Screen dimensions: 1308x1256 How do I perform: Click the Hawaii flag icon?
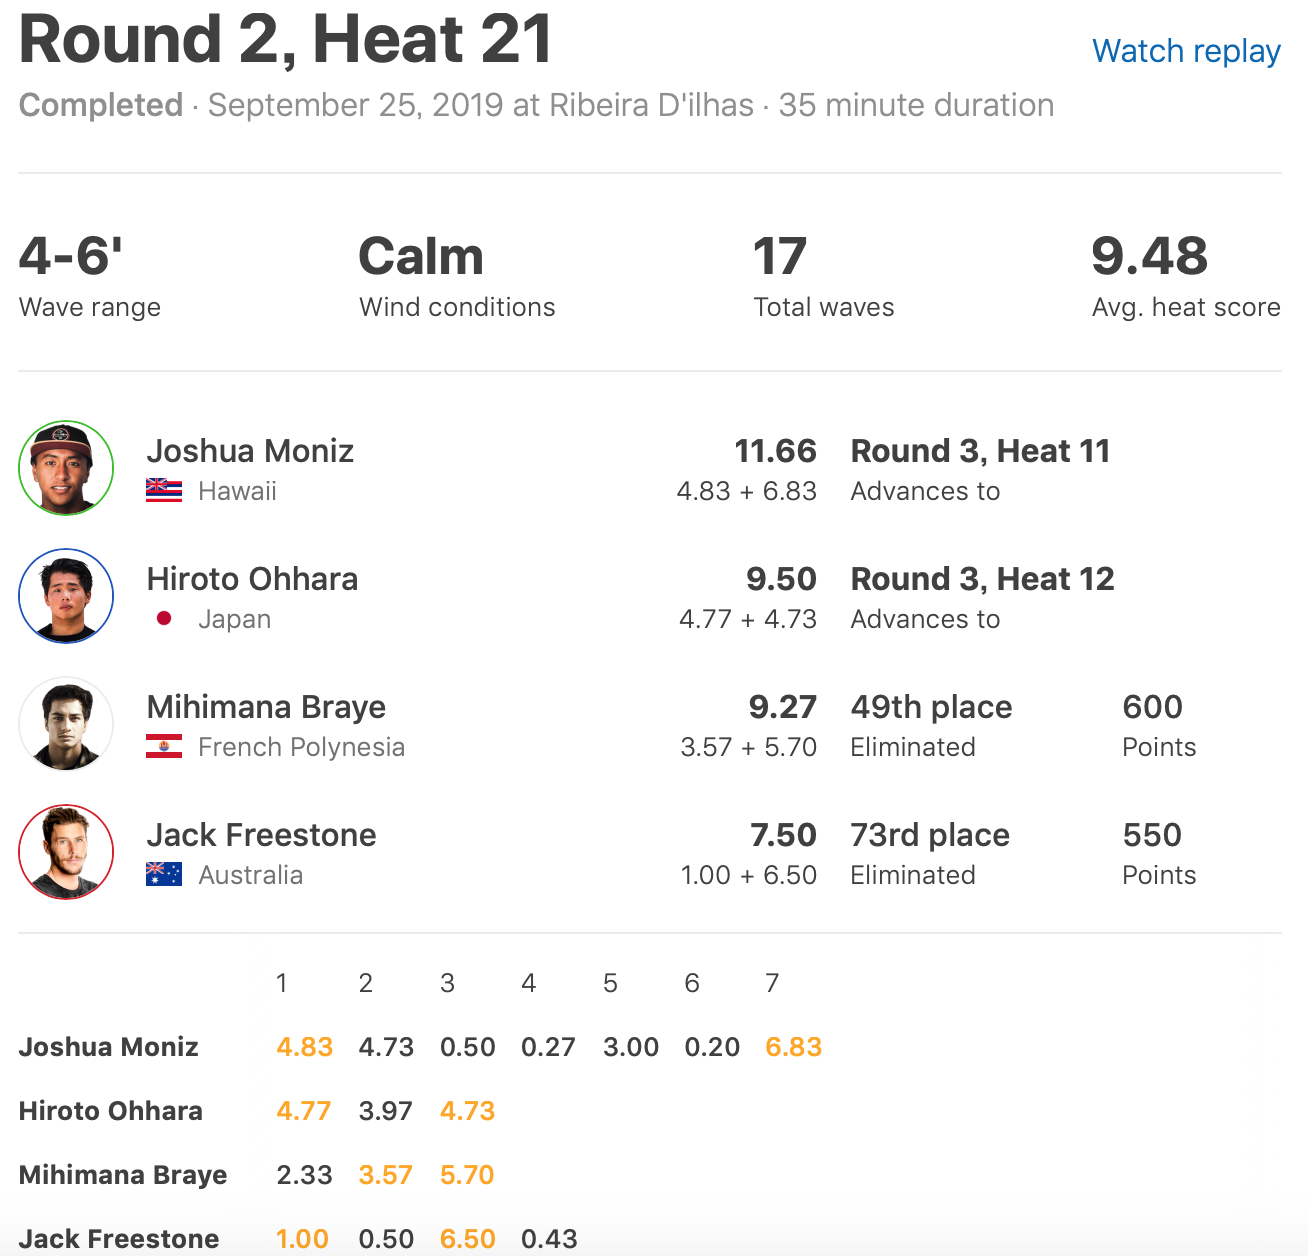coord(164,491)
